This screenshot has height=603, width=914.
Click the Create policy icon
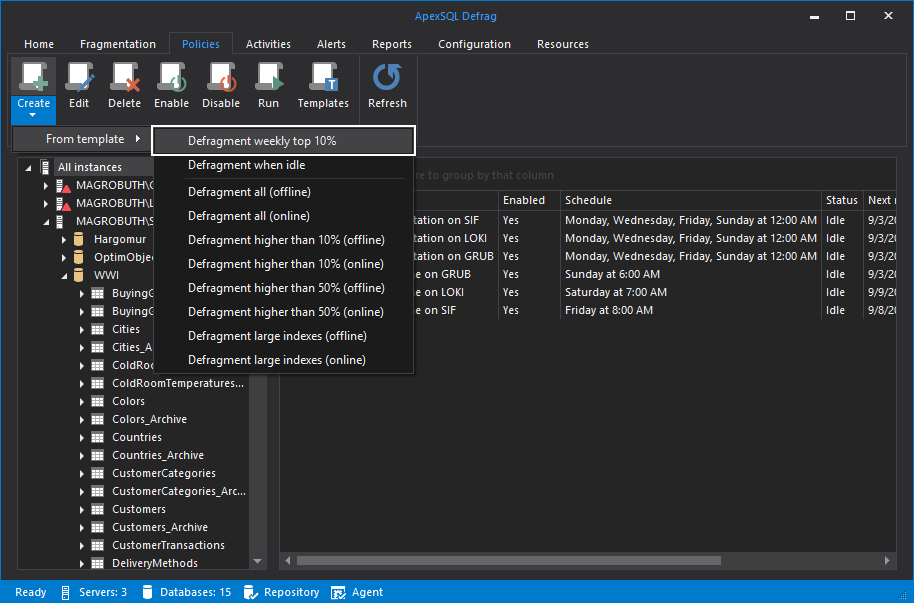pyautogui.click(x=33, y=77)
